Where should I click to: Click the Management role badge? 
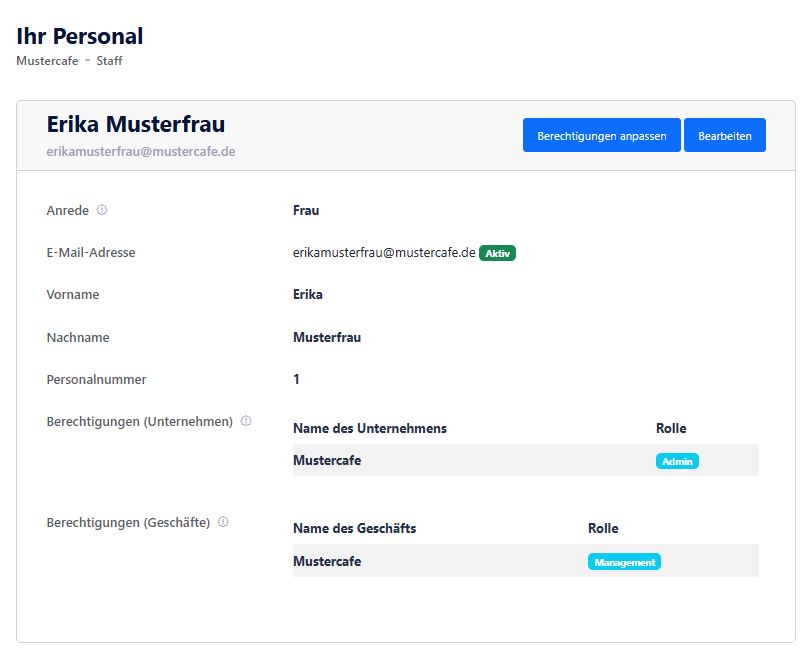click(624, 562)
